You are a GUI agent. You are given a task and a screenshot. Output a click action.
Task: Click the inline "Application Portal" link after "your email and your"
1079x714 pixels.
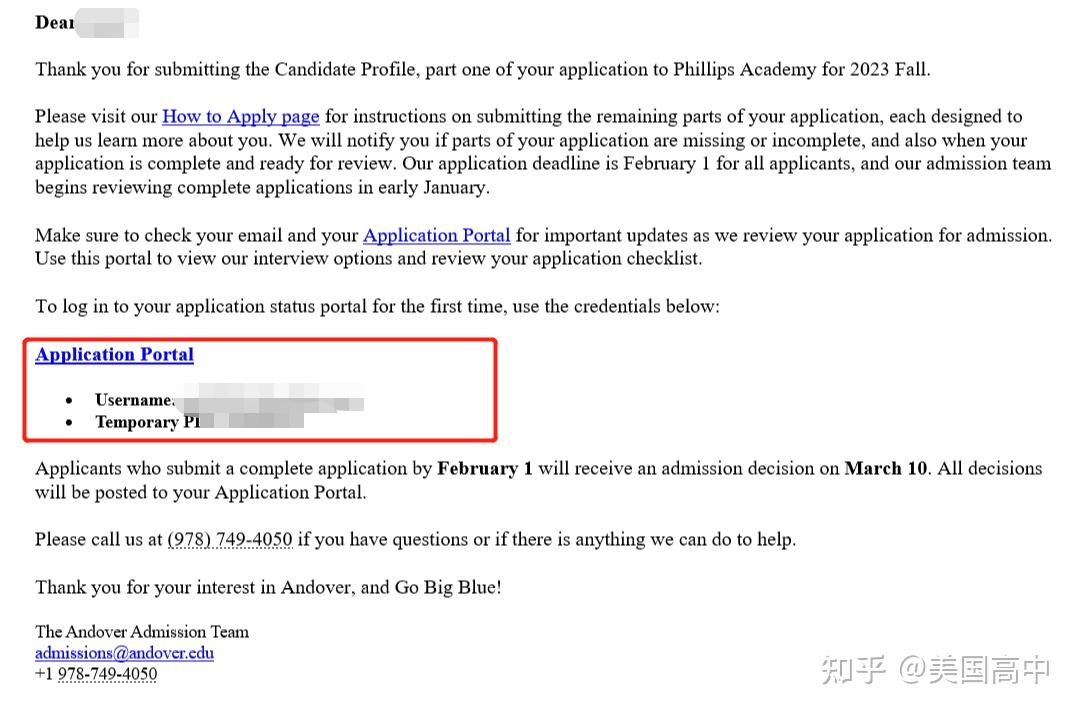[437, 235]
